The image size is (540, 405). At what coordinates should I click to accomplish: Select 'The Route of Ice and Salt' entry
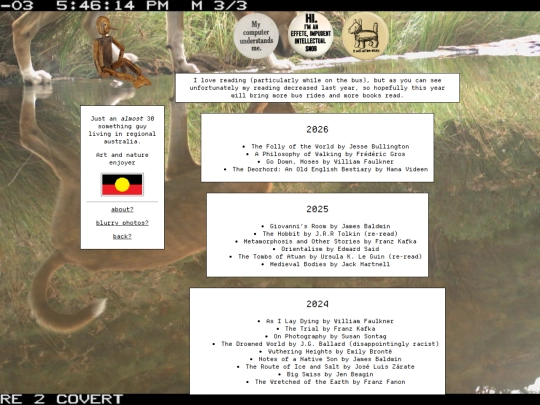click(x=330, y=366)
